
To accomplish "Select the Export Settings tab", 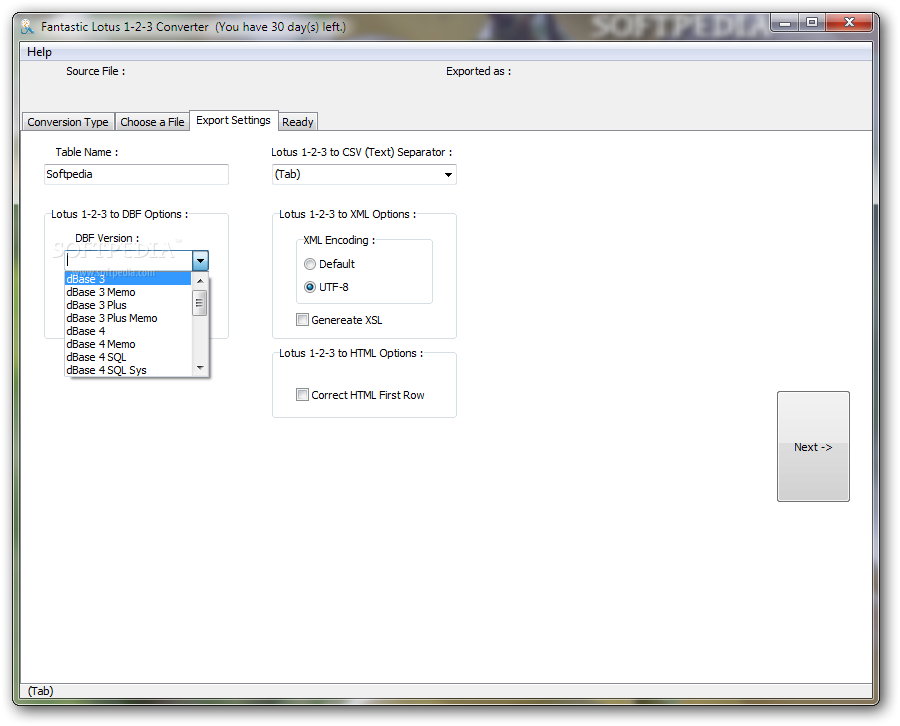I will tap(233, 121).
